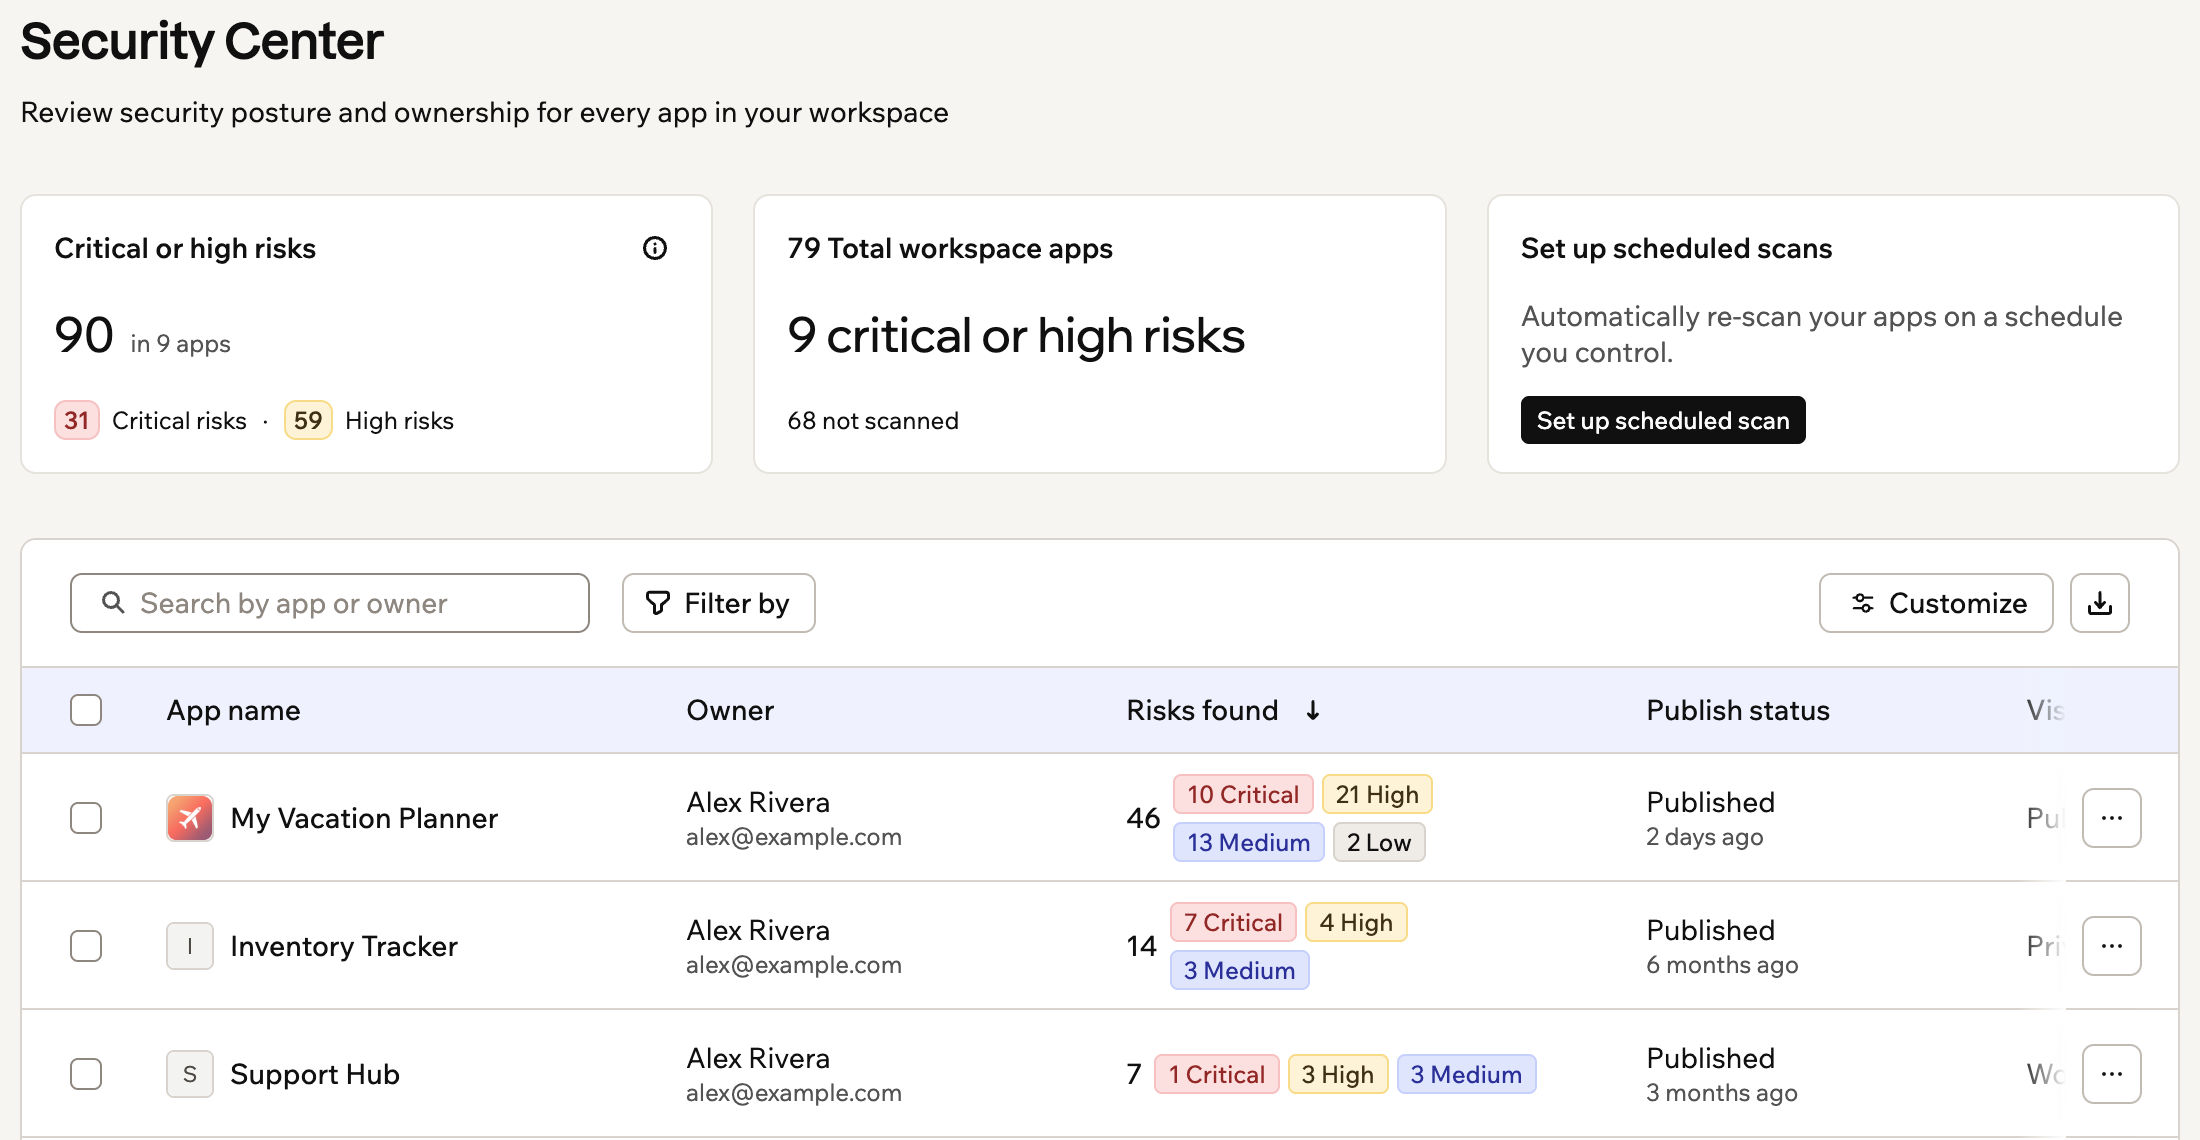Select the Inventory Tracker row checkbox
Viewport: 2200px width, 1140px height.
coord(86,946)
